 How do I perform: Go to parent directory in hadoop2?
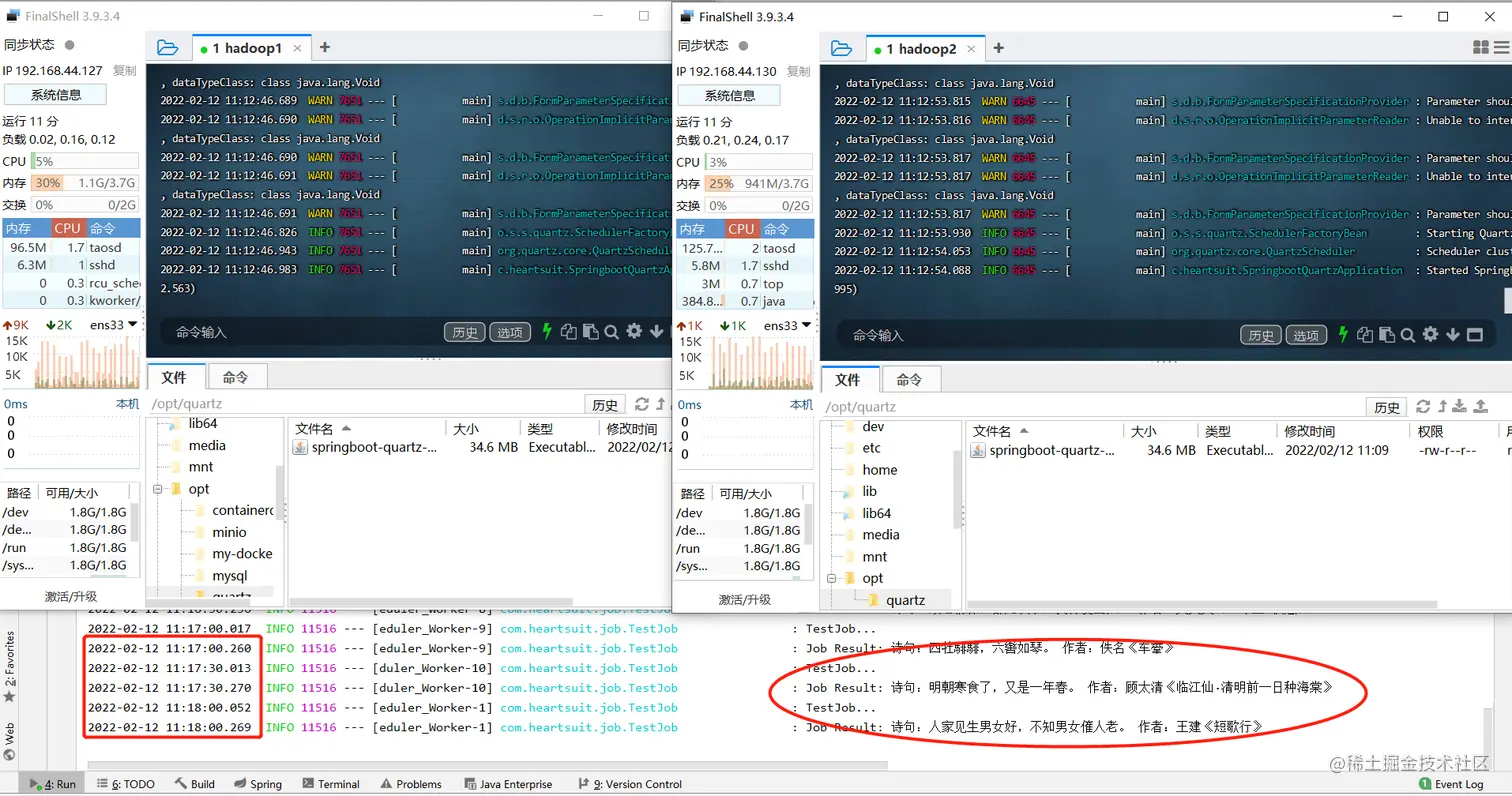coord(1441,406)
